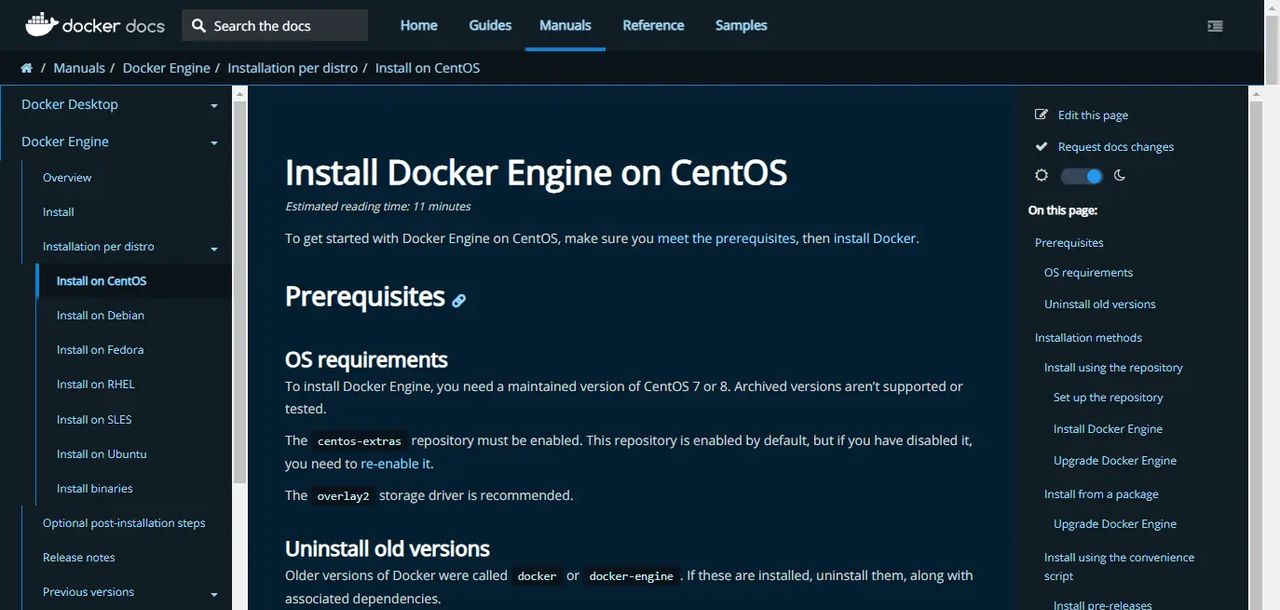The height and width of the screenshot is (610, 1280).
Task: Click the Edit this page pencil icon
Action: click(1041, 115)
